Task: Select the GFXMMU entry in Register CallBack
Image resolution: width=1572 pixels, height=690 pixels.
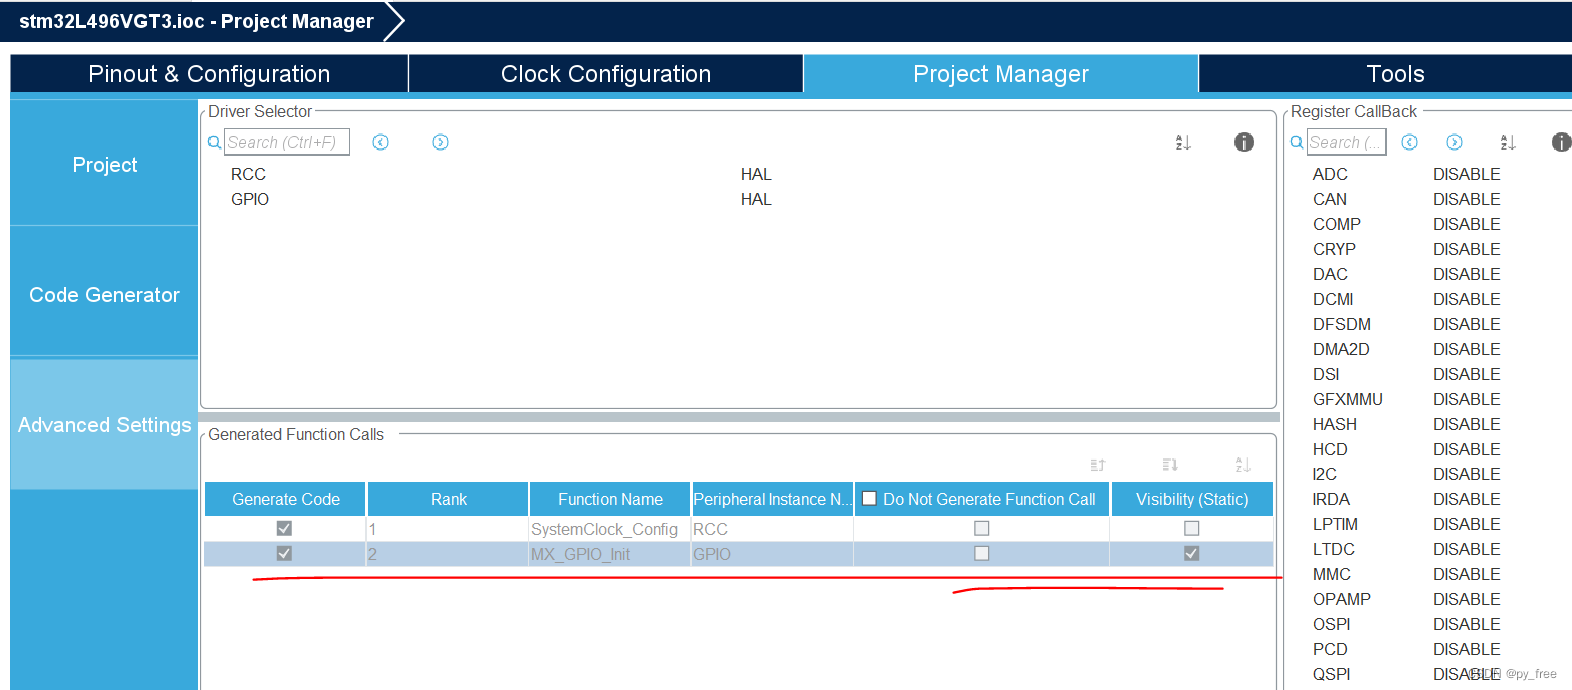Action: 1348,399
